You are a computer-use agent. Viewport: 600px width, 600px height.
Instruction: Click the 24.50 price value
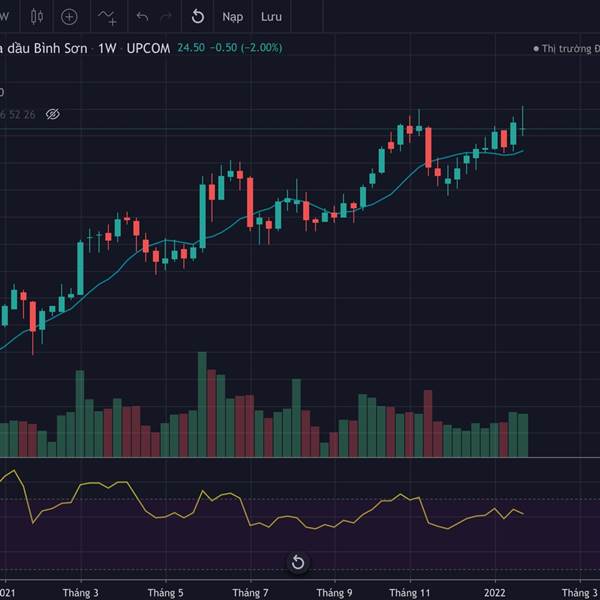coord(191,48)
